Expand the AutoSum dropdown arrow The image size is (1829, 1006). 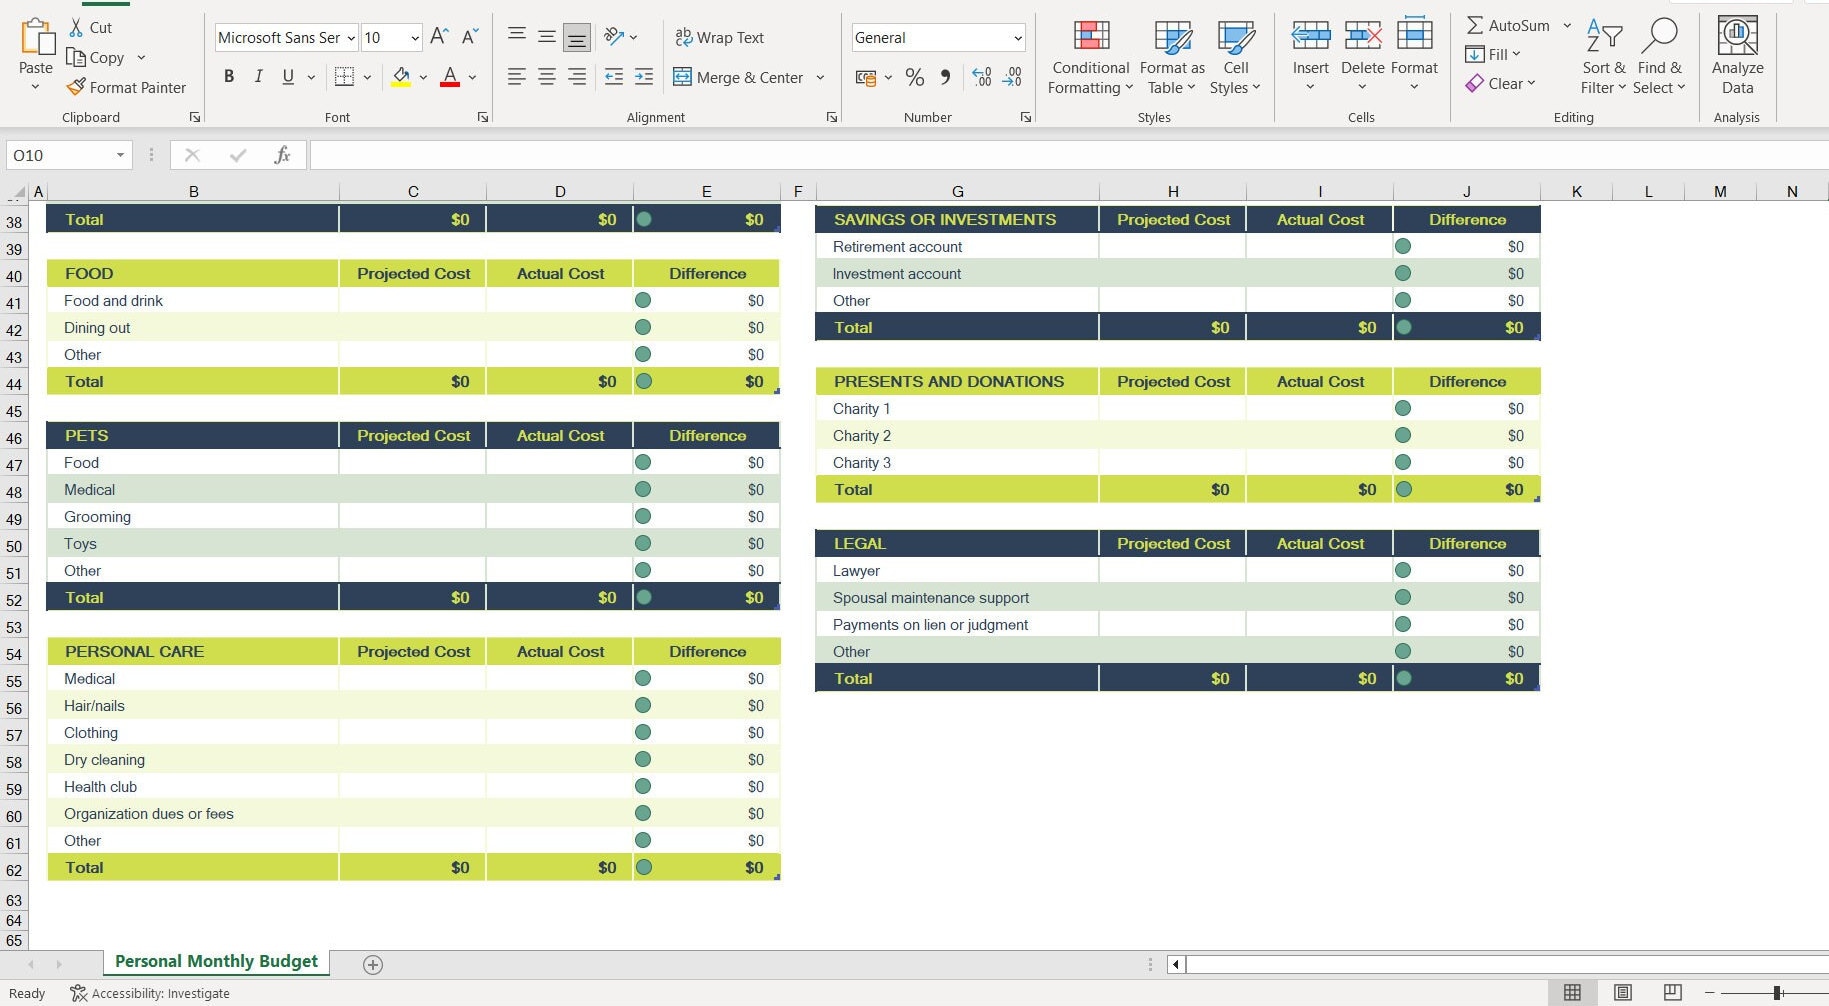point(1567,26)
